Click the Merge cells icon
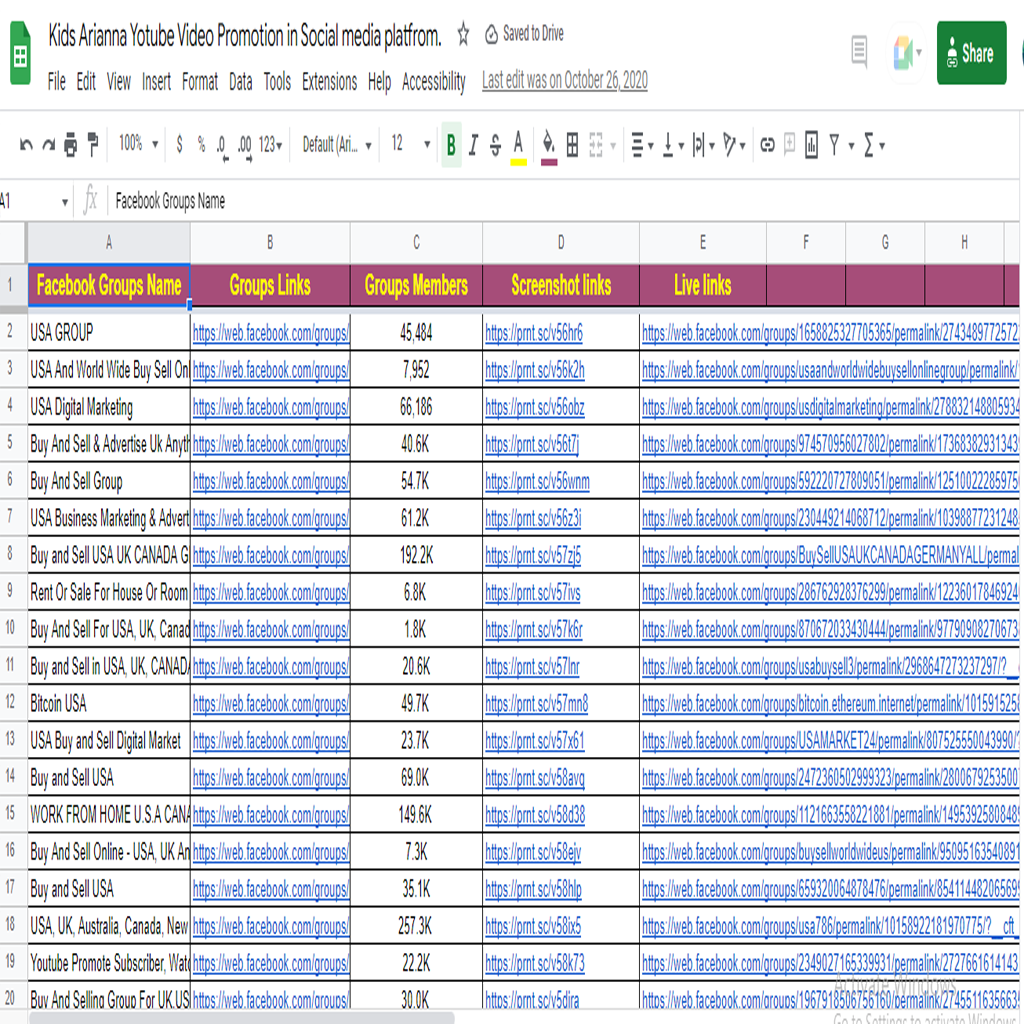 (596, 144)
